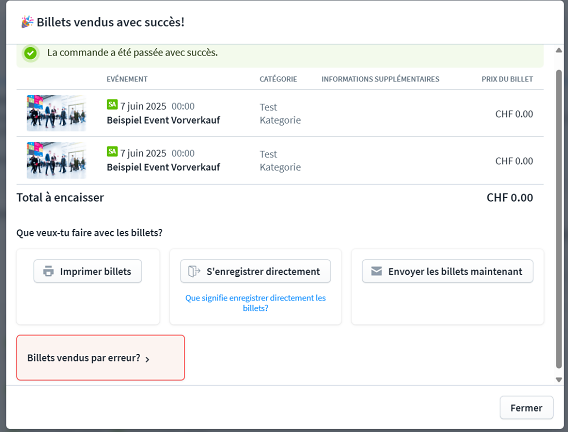Click the printer icon in Imprimer billets

[x=48, y=271]
